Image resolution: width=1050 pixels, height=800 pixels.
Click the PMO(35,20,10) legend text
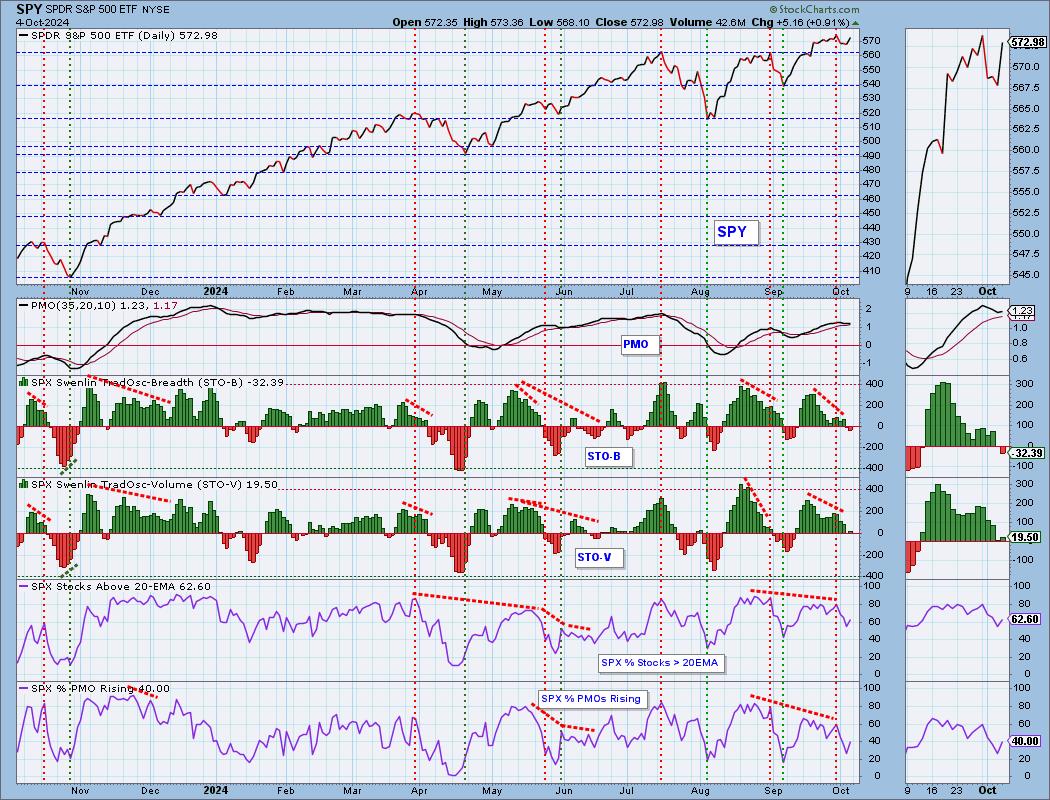[98, 305]
